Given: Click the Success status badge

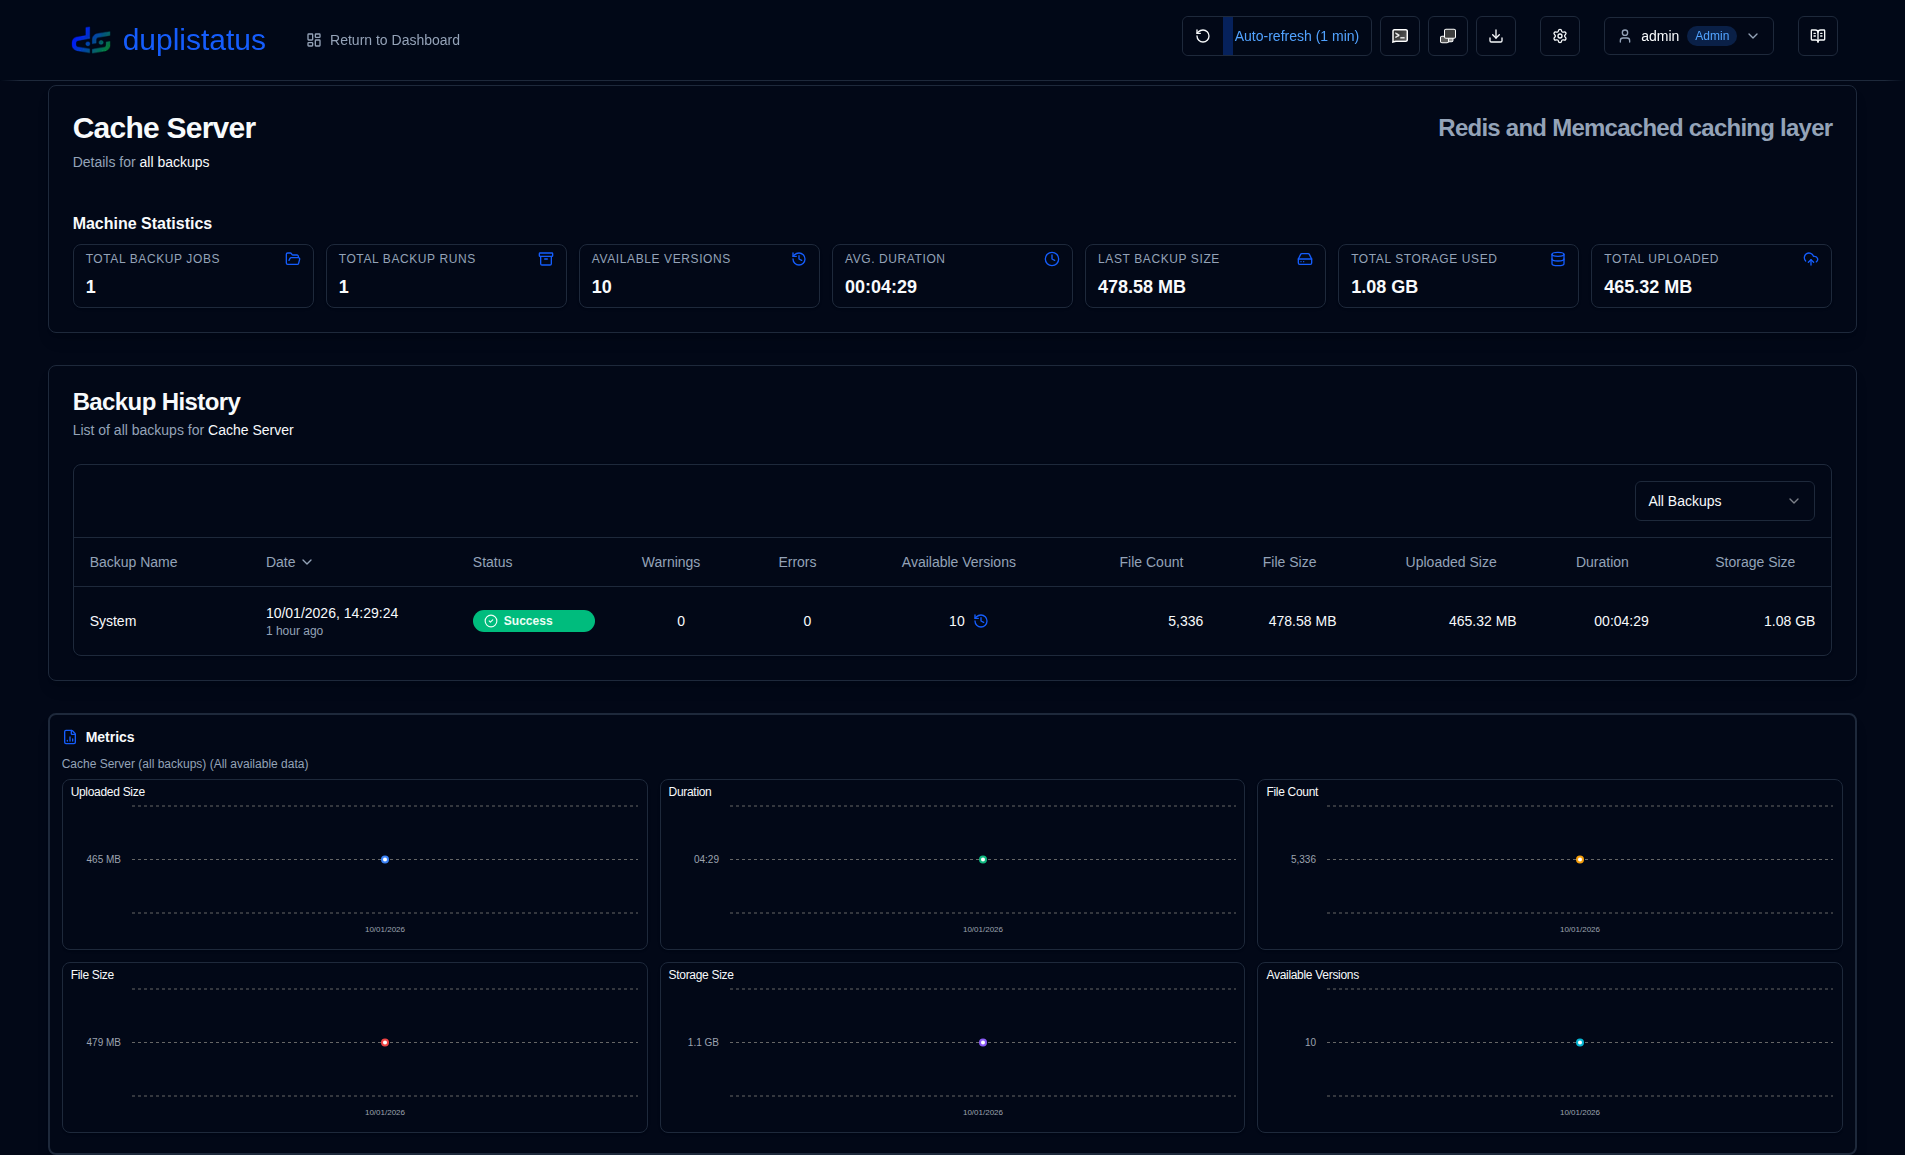Looking at the screenshot, I should tap(533, 621).
